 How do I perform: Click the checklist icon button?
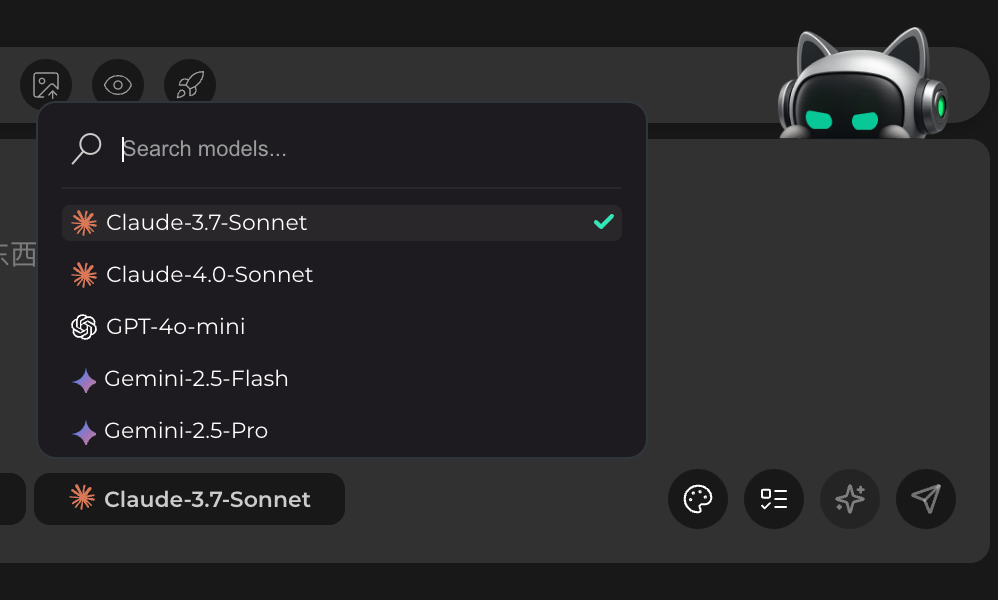(774, 499)
